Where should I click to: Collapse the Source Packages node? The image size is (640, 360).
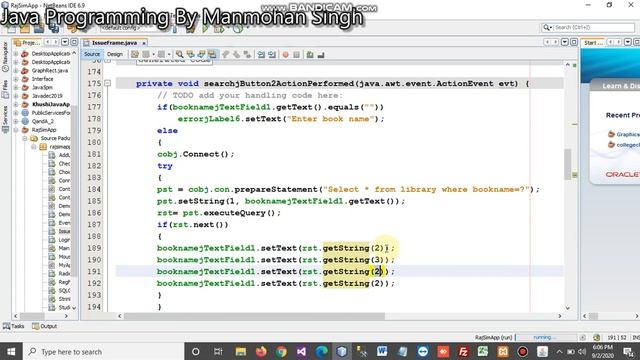pos(24,138)
